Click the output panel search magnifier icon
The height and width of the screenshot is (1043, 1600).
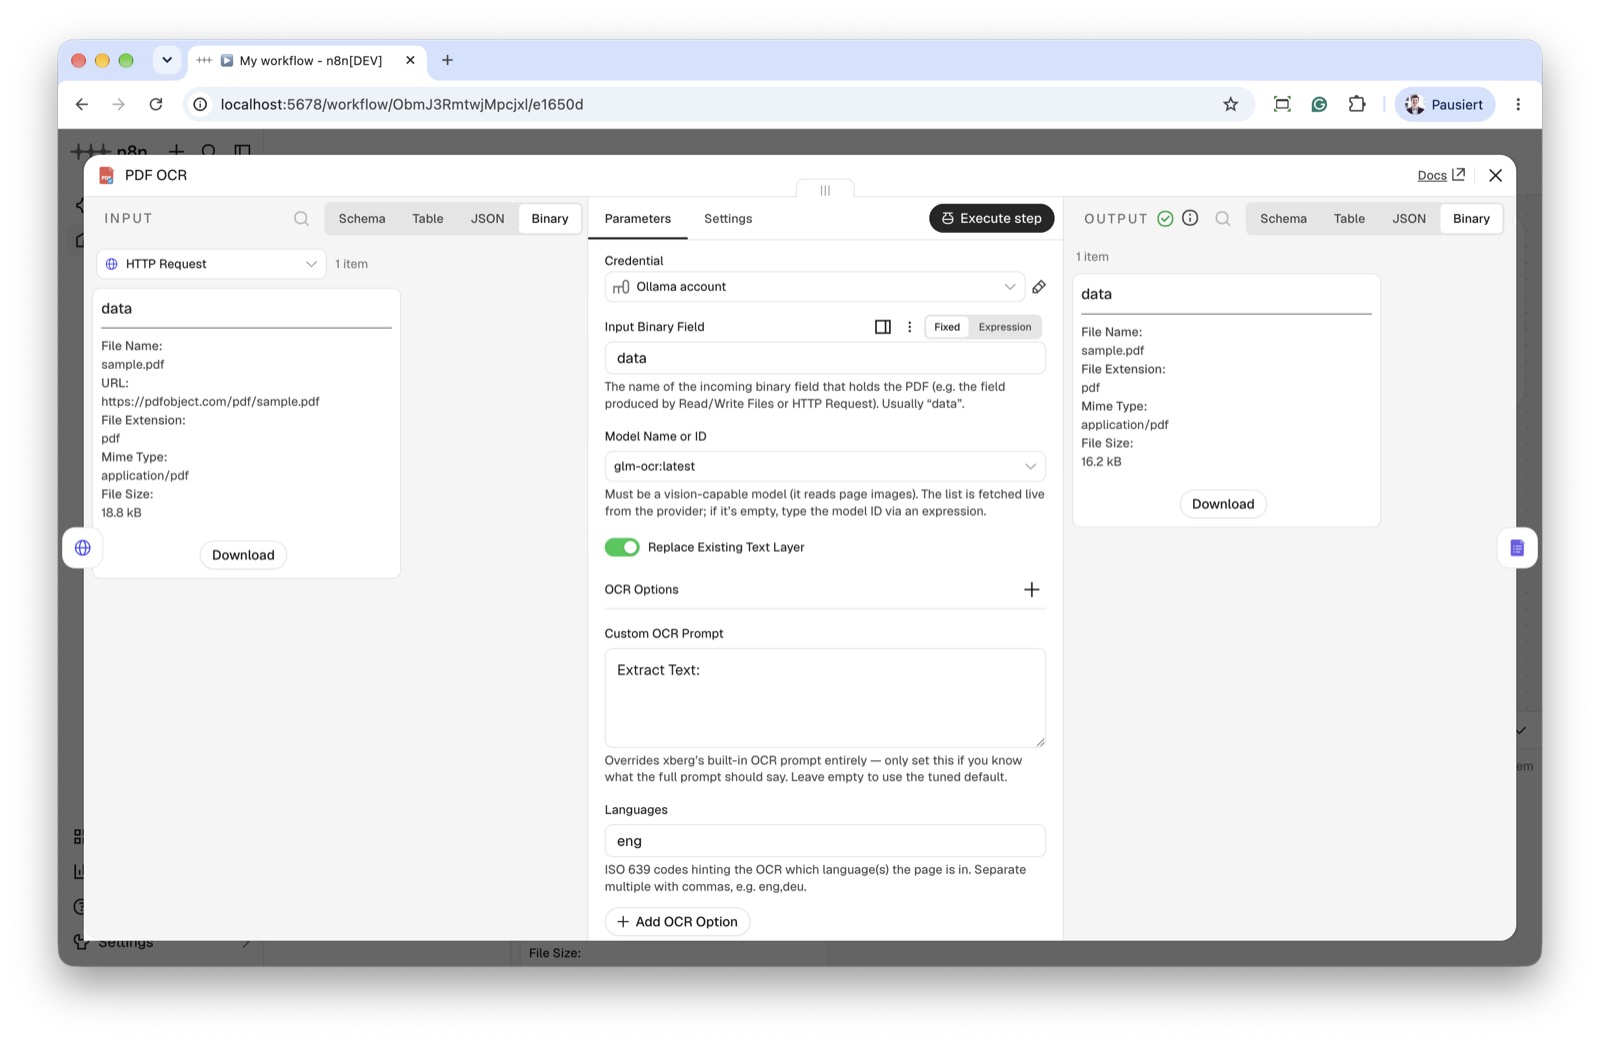[1222, 218]
